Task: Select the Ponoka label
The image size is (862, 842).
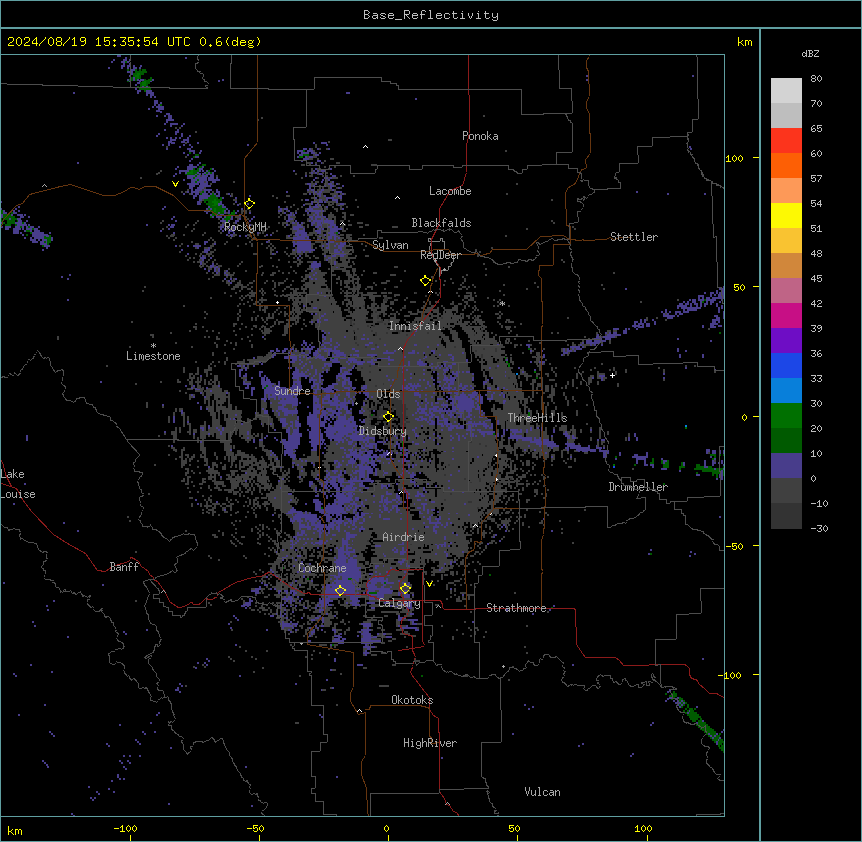Action: pyautogui.click(x=480, y=136)
